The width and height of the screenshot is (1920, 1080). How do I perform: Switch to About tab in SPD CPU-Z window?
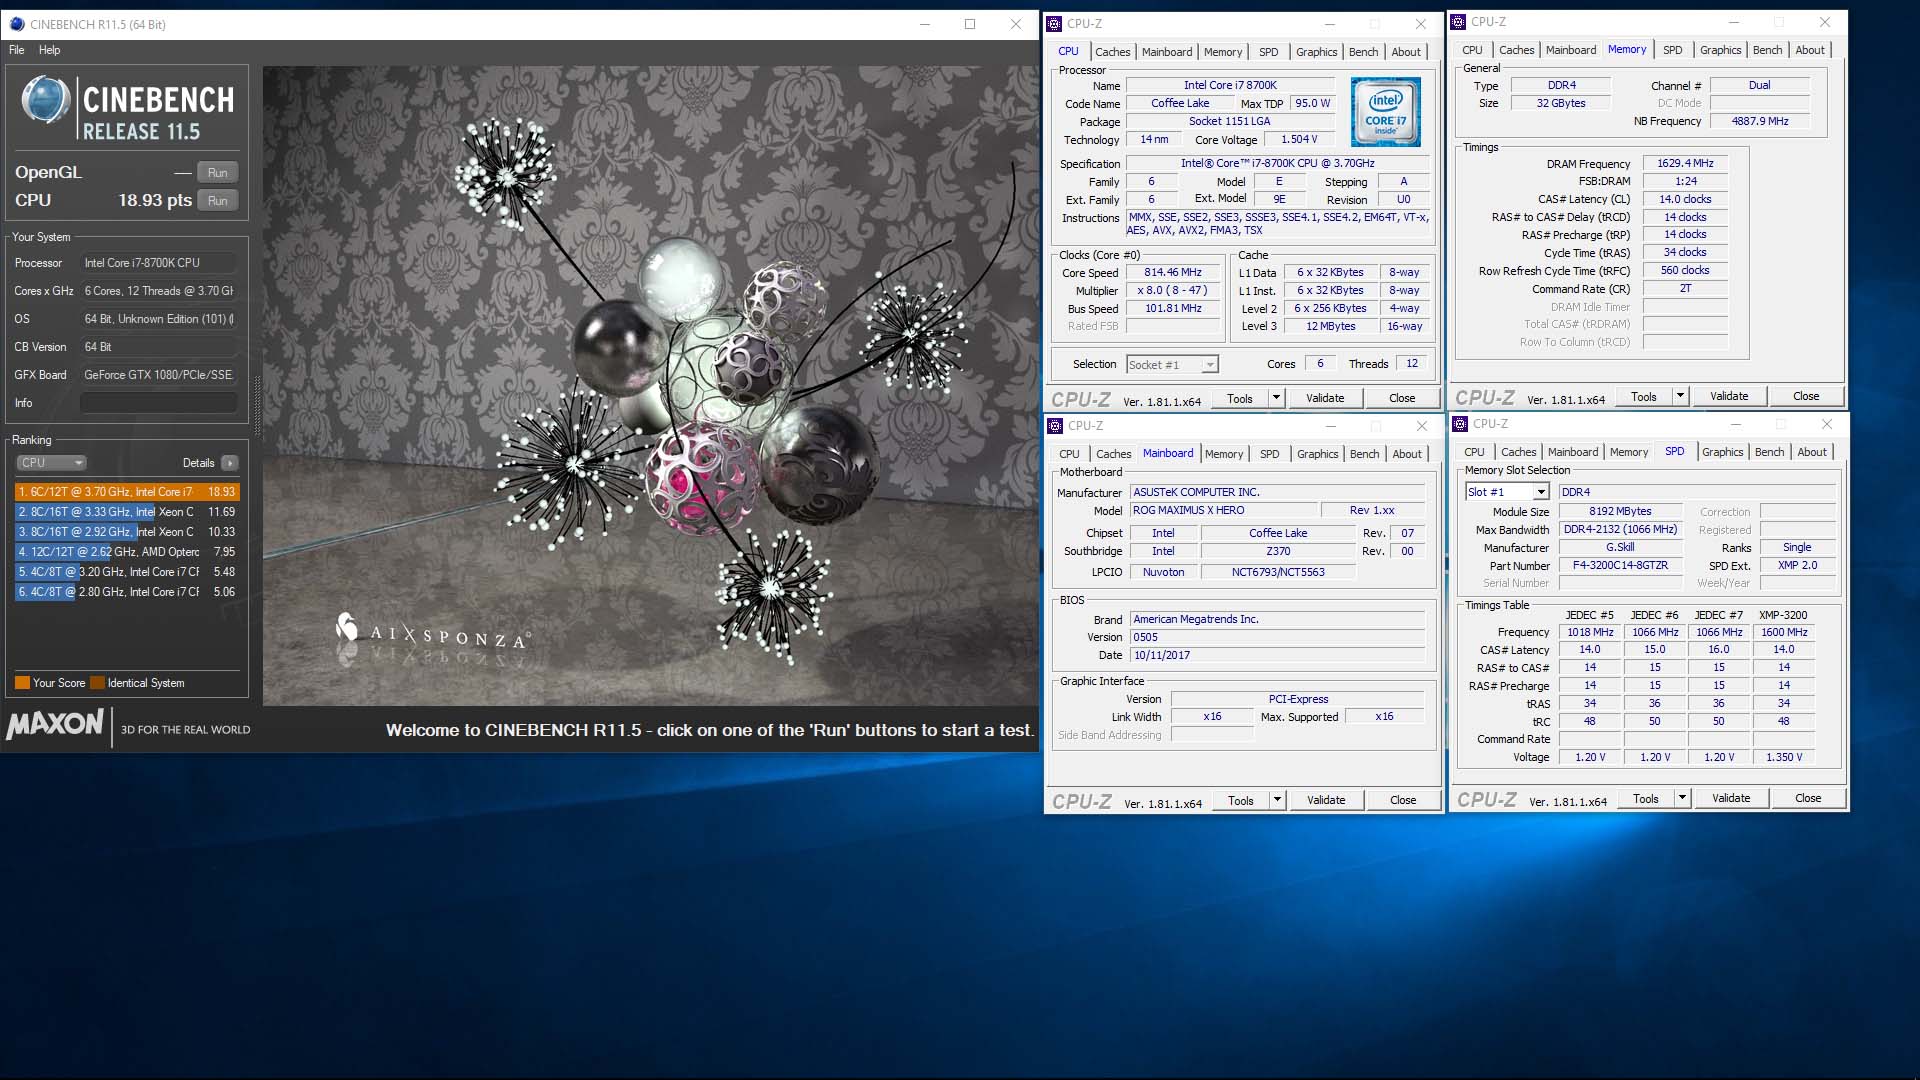(1811, 452)
